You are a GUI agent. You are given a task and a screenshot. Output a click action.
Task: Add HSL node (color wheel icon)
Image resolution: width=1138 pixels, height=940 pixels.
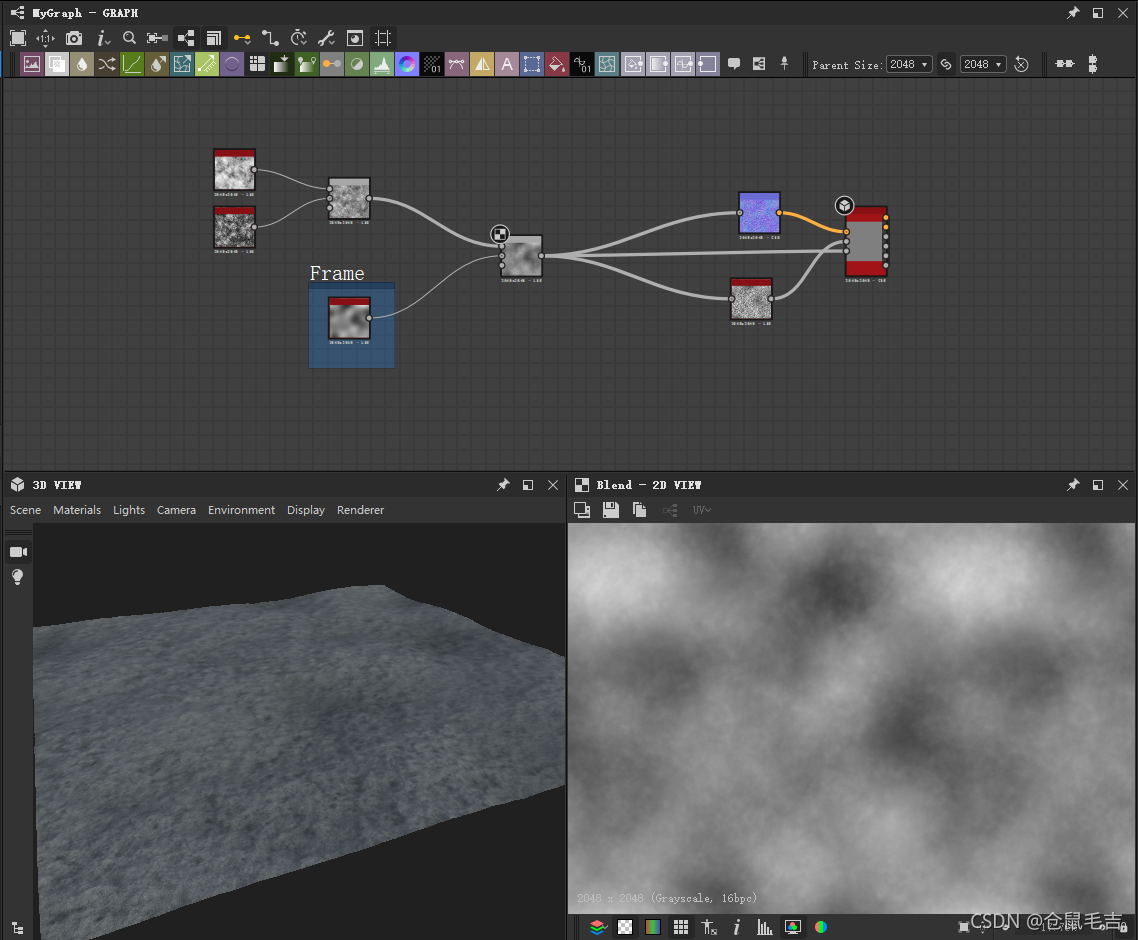(407, 64)
